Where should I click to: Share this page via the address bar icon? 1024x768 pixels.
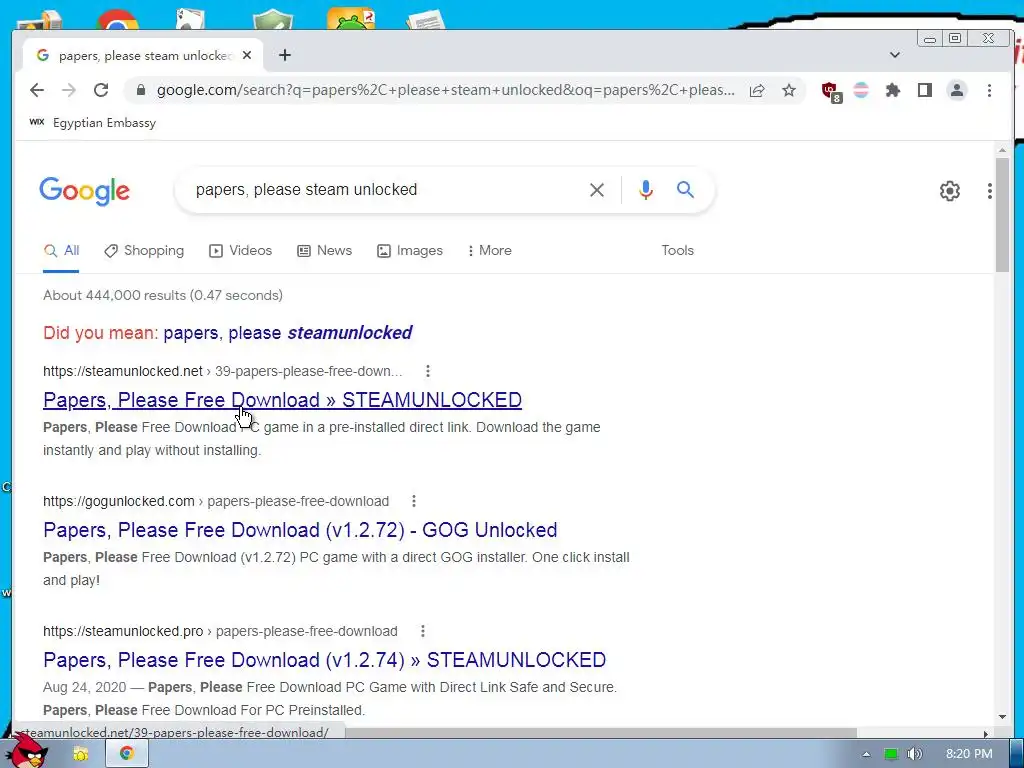[757, 90]
